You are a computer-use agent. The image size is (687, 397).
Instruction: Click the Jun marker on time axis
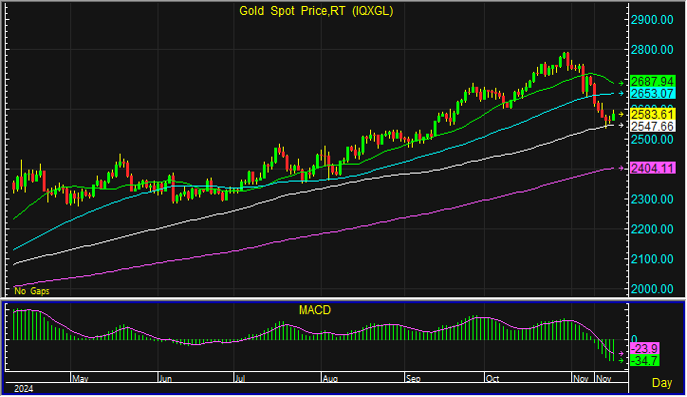(165, 378)
